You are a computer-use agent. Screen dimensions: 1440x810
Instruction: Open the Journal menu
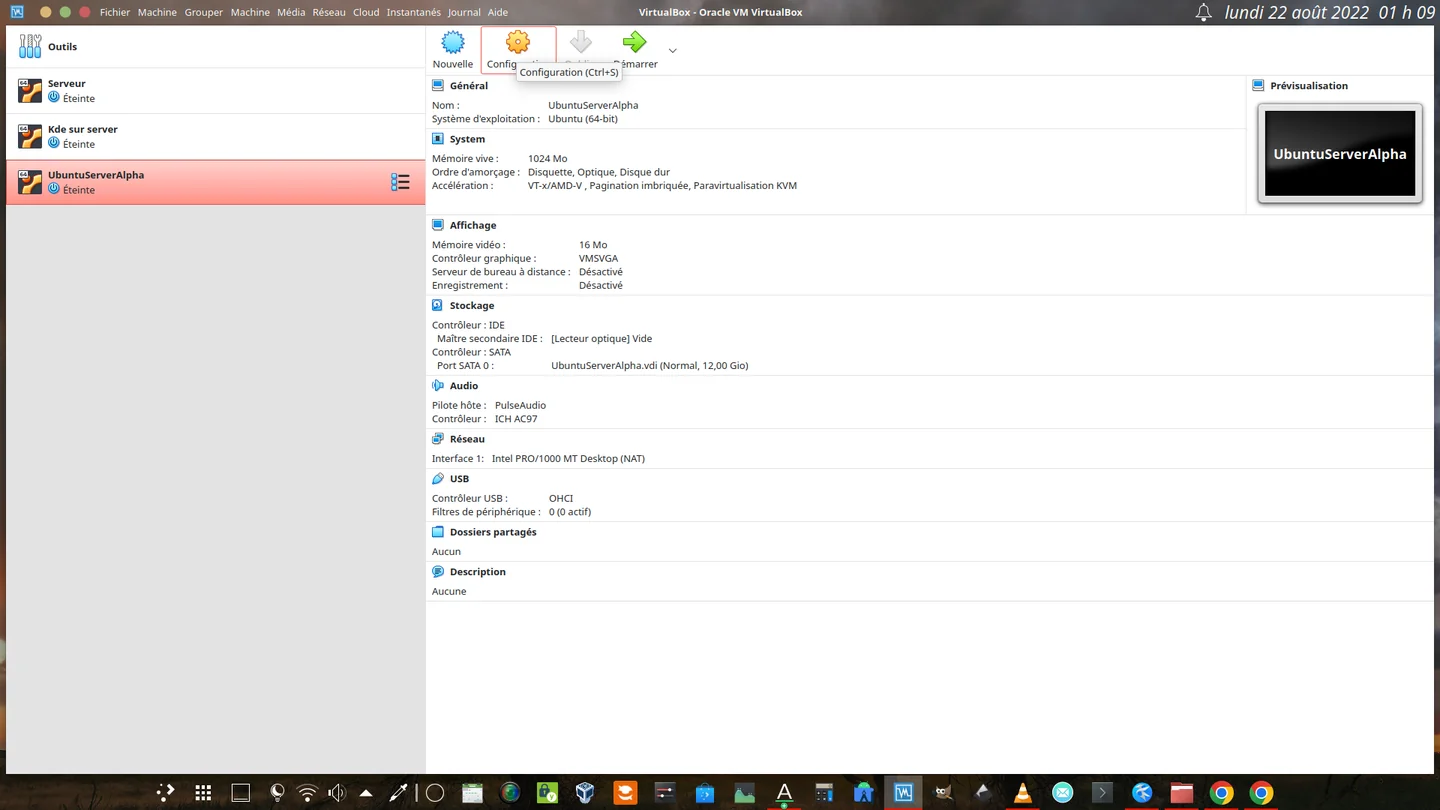[x=464, y=12]
